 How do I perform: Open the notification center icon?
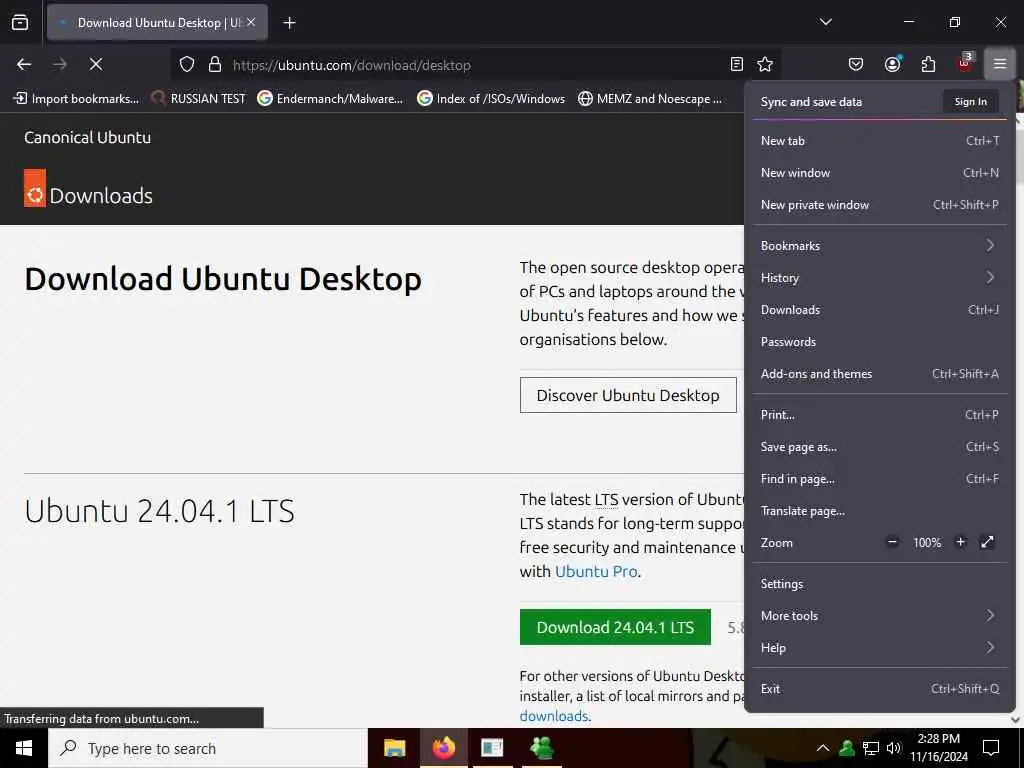click(991, 748)
